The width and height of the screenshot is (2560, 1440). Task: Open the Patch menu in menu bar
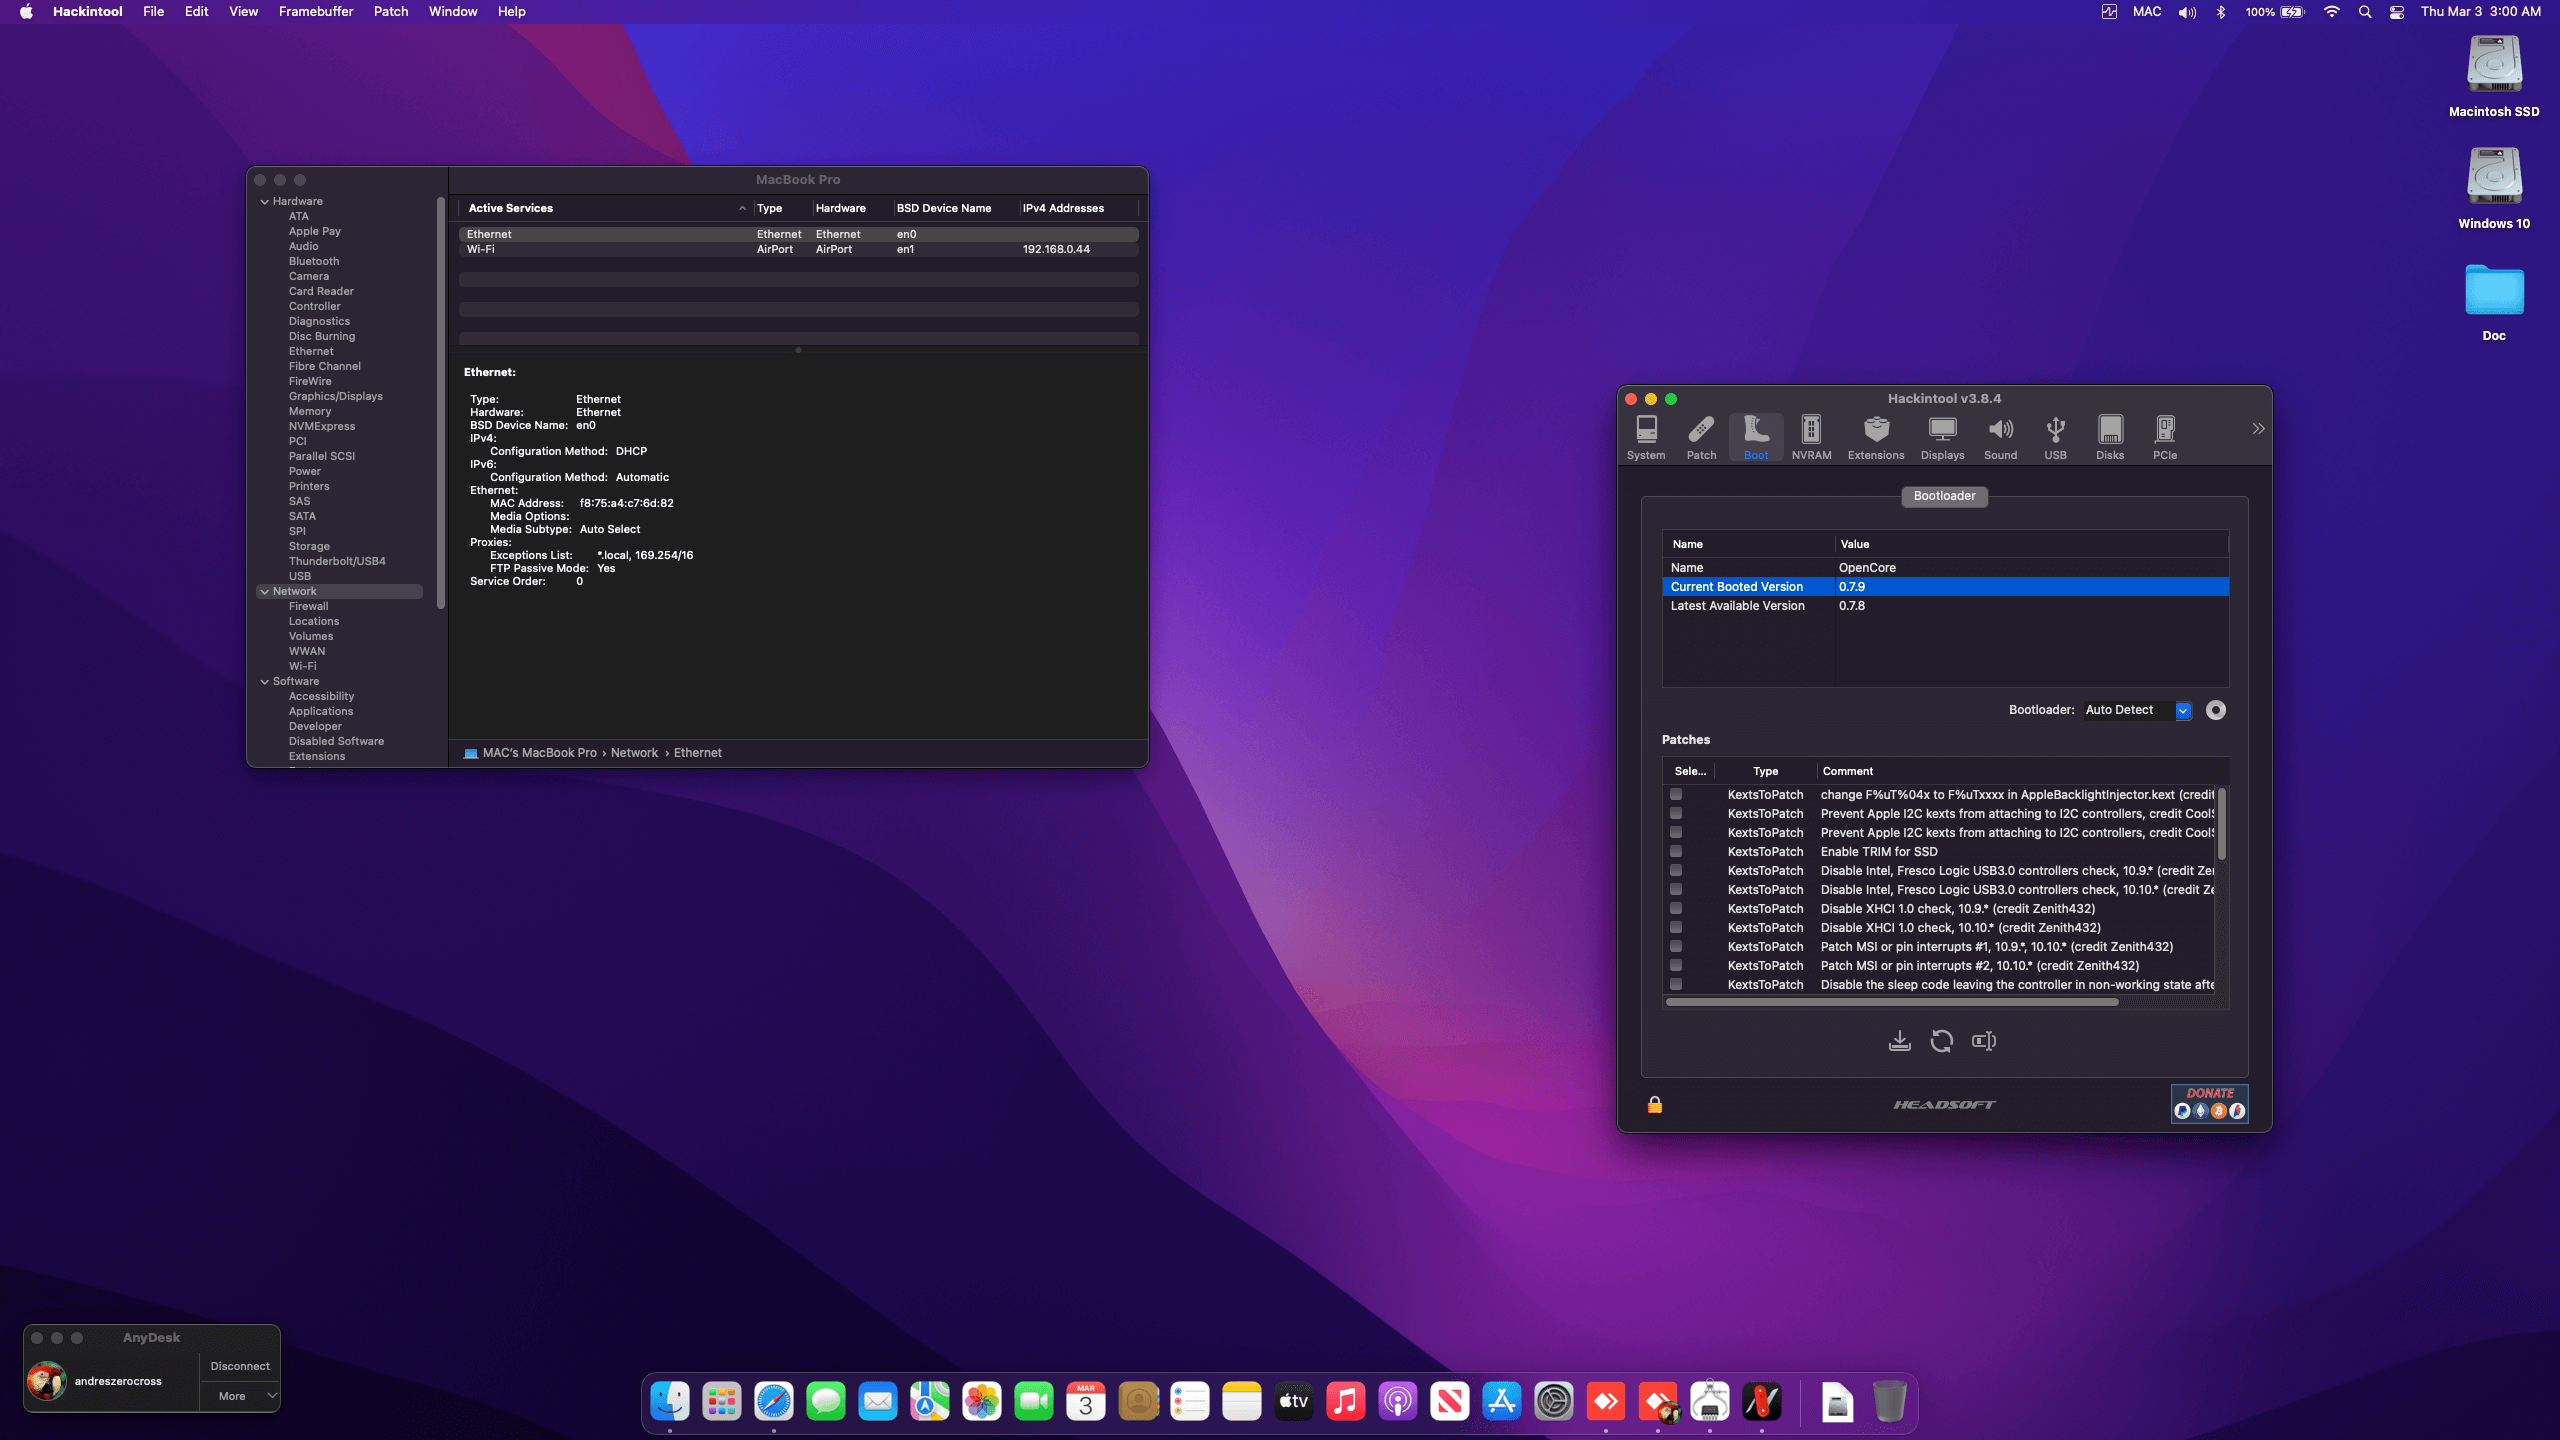point(391,12)
